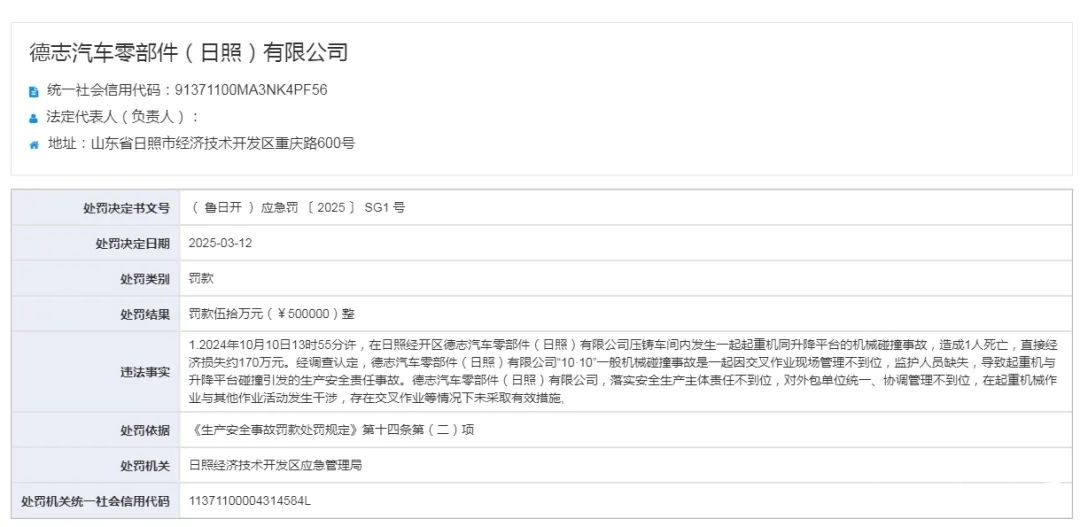
Task: Select basis 《生产安全事故罚款处罚规定》第十四条第（二）项
Action: [x=332, y=430]
